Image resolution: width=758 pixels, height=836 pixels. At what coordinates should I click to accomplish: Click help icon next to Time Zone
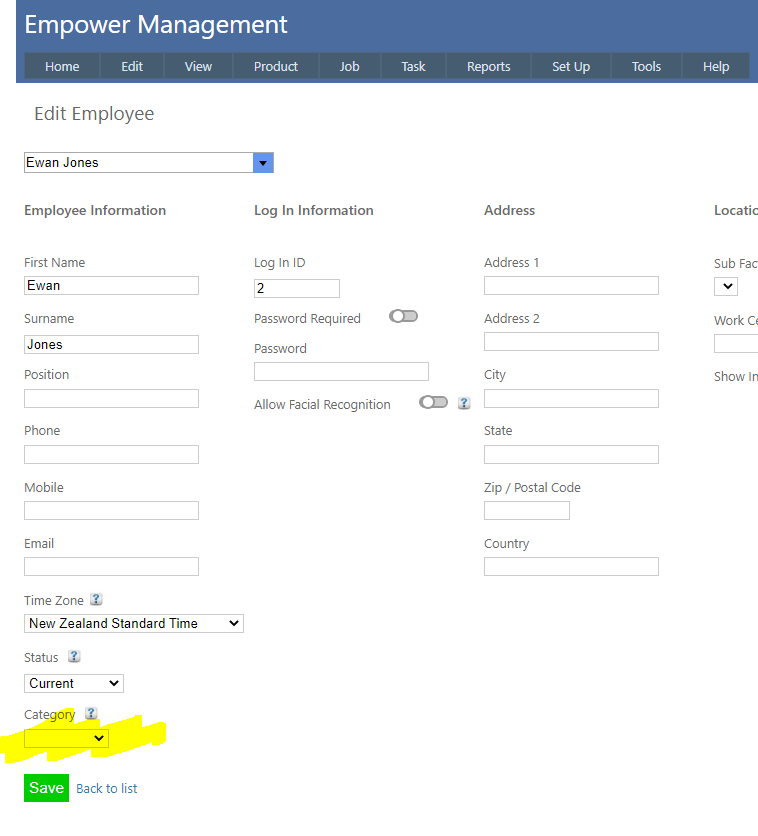coord(96,600)
